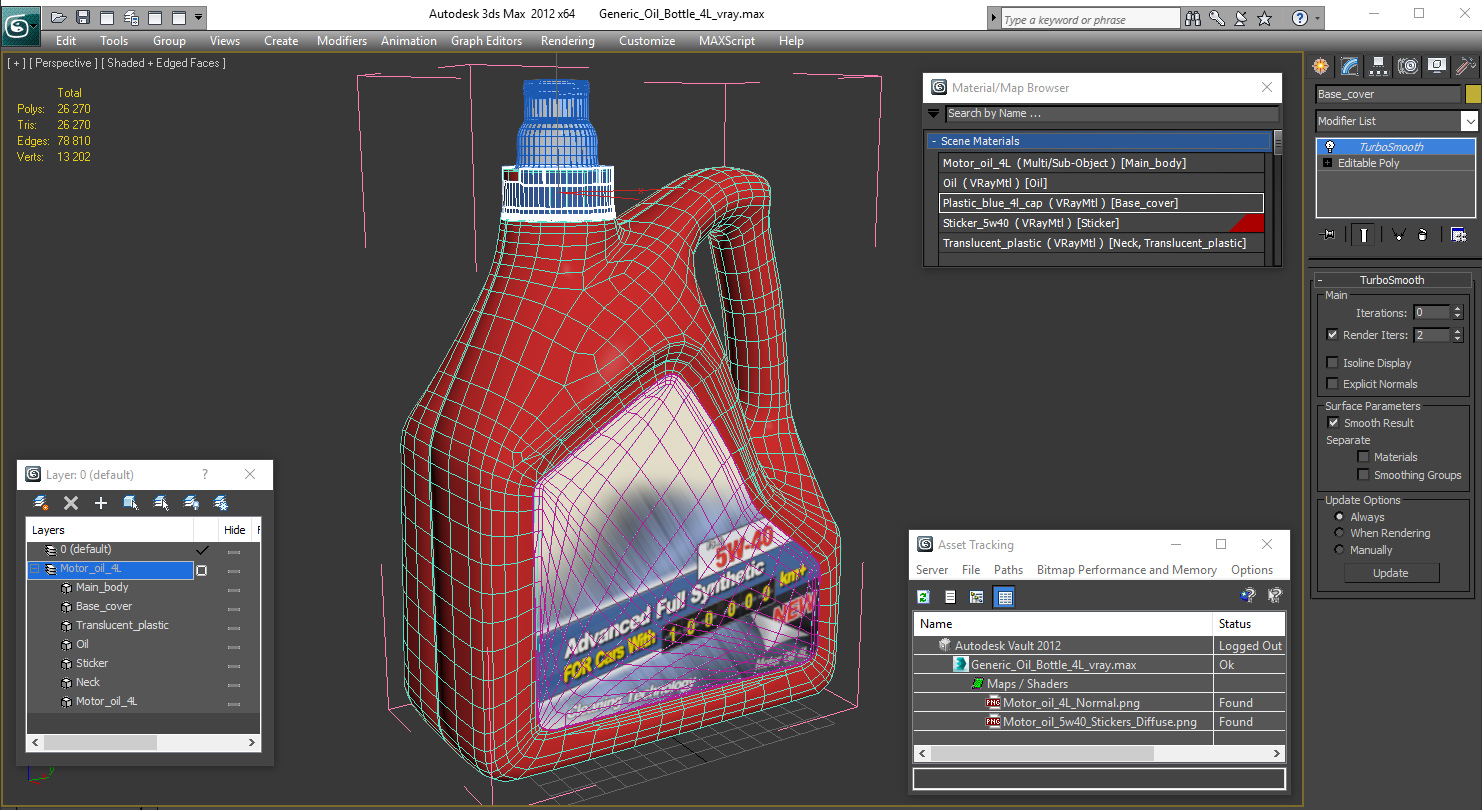1482x810 pixels.
Task: Open the Motion command panel tab
Action: pyautogui.click(x=1408, y=66)
